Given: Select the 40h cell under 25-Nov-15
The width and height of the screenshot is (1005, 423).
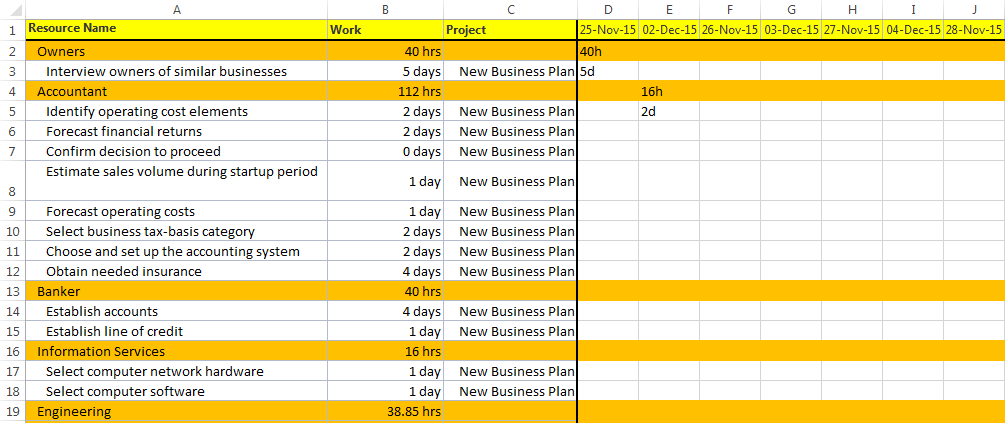Looking at the screenshot, I should coord(608,51).
